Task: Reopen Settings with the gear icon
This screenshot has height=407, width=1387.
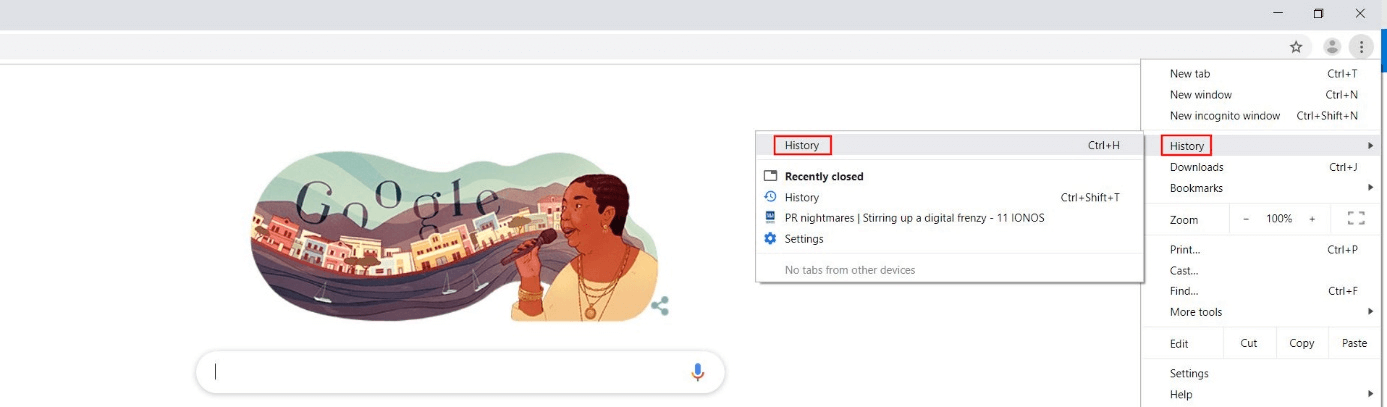Action: click(770, 239)
